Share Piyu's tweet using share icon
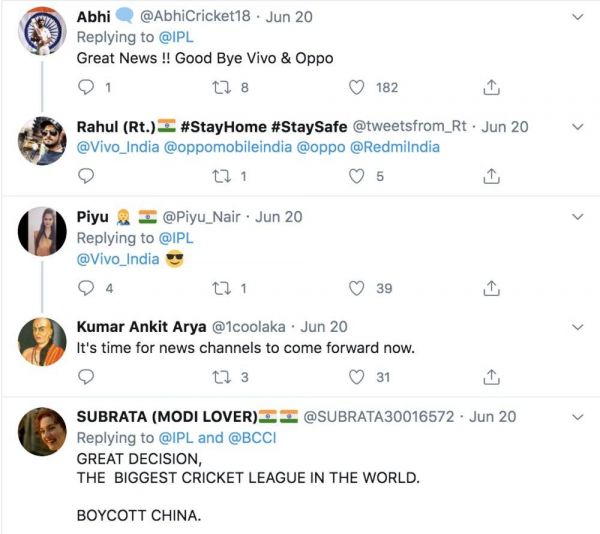 coord(491,288)
